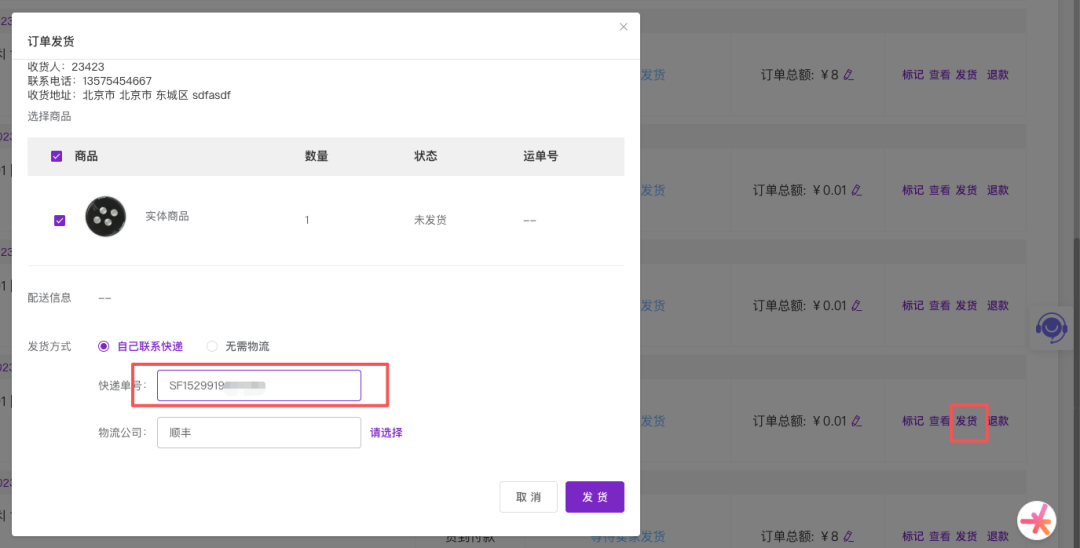Choose 无需物流 delivery method

(x=212, y=346)
